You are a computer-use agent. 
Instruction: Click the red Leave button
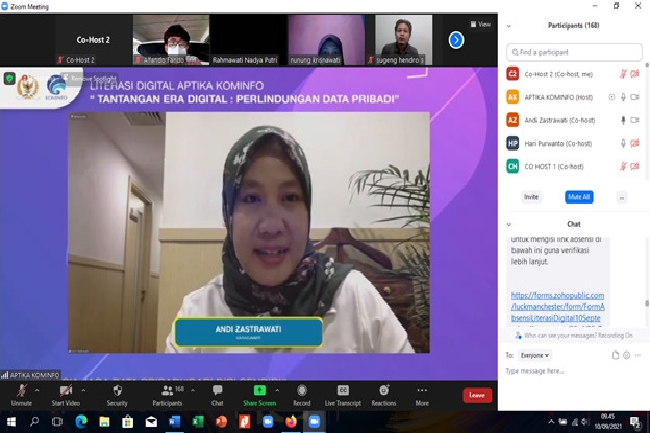click(477, 395)
